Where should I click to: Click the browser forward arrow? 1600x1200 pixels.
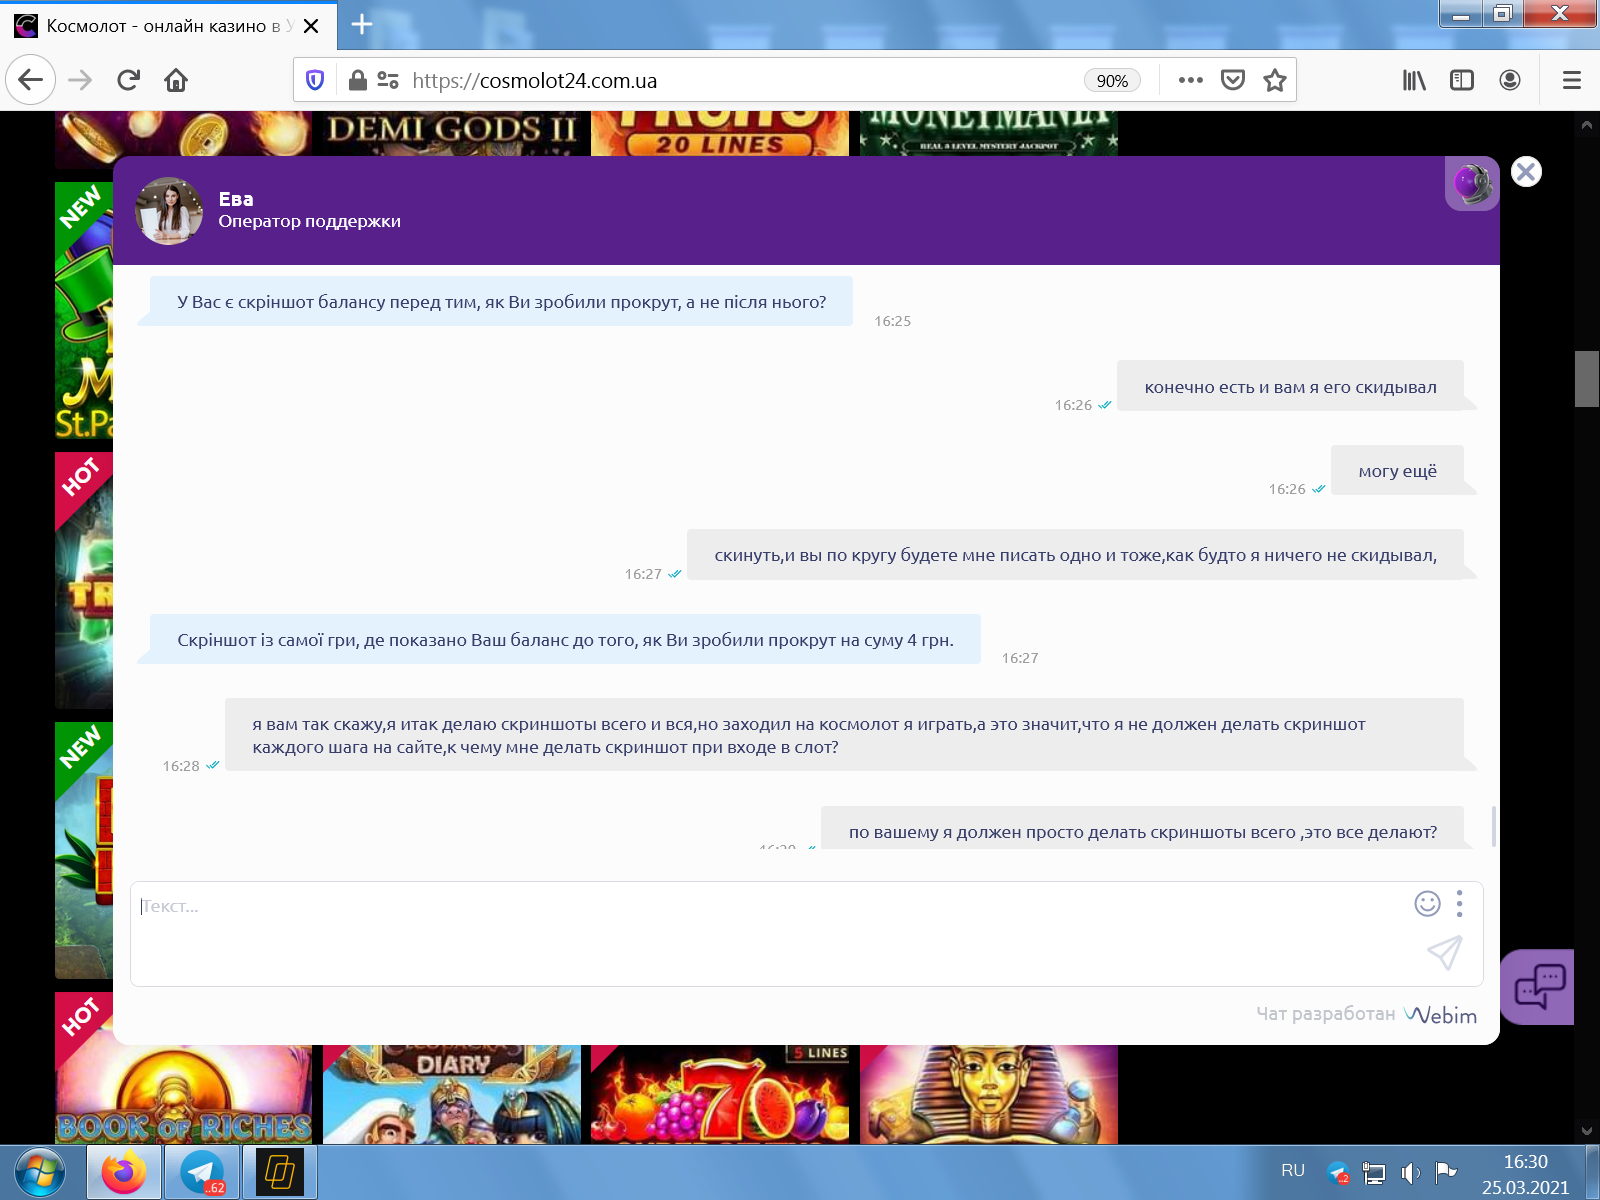click(80, 80)
